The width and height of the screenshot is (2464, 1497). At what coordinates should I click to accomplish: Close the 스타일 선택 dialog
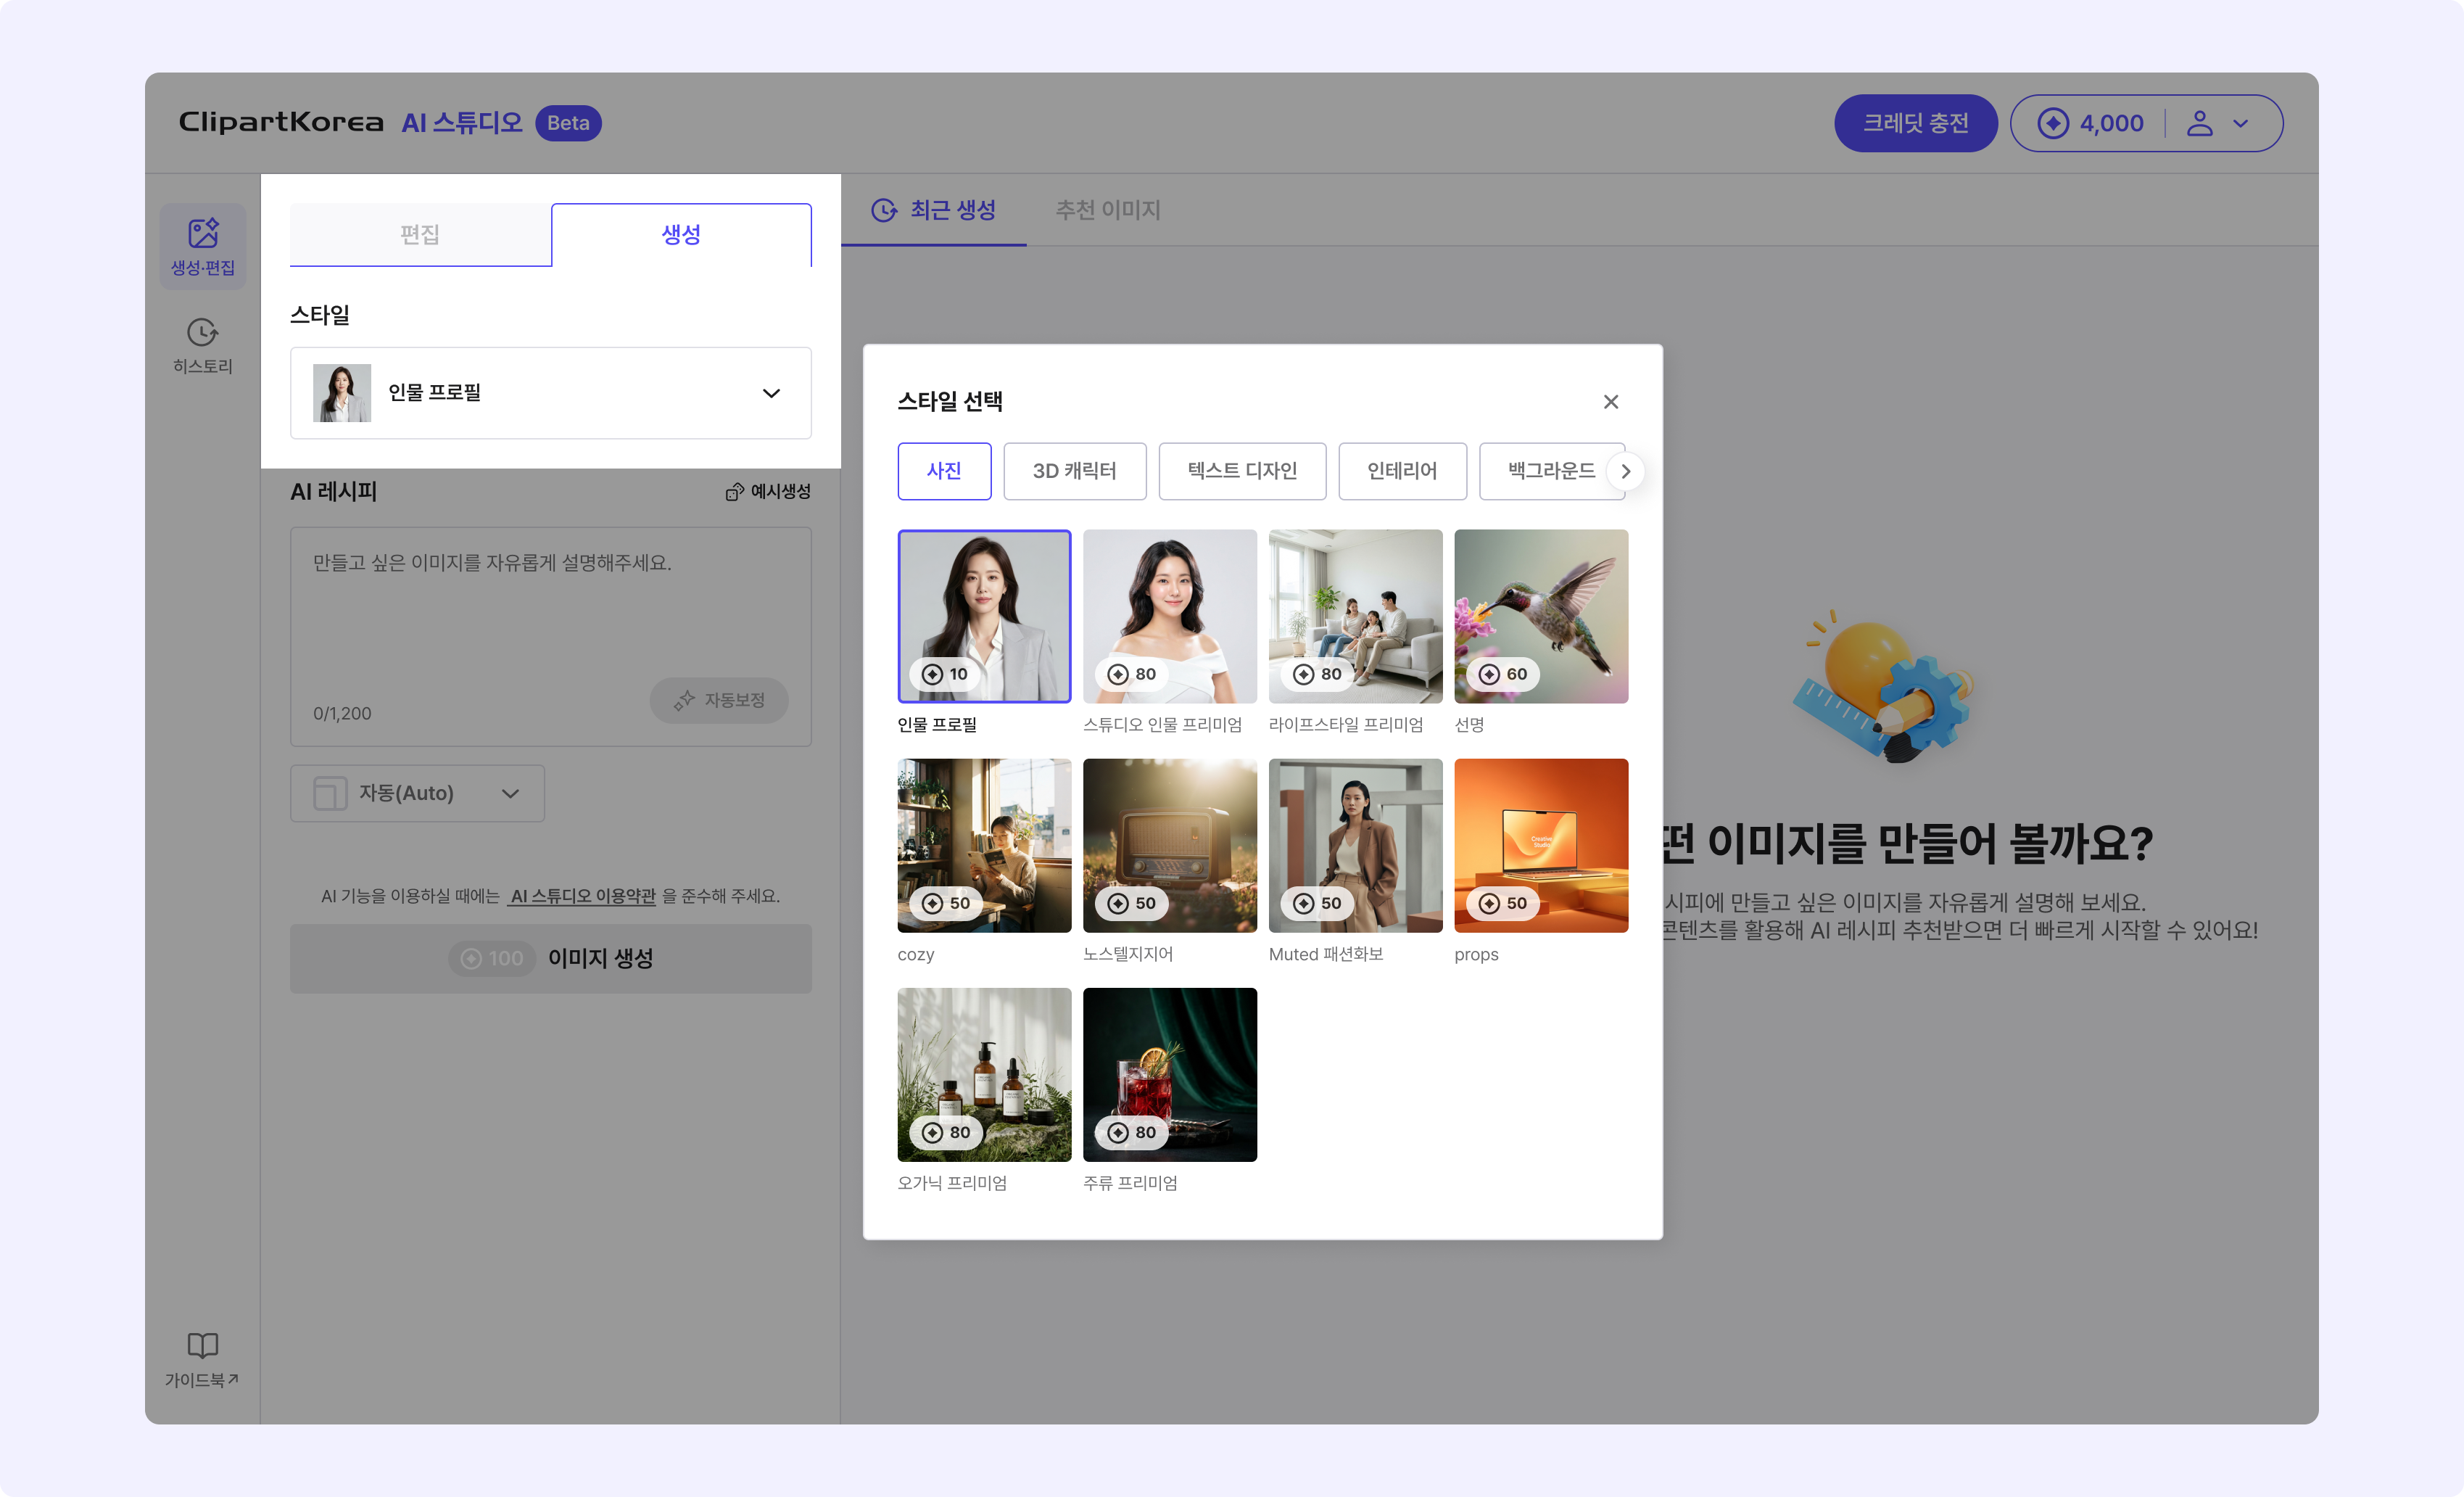tap(1610, 401)
